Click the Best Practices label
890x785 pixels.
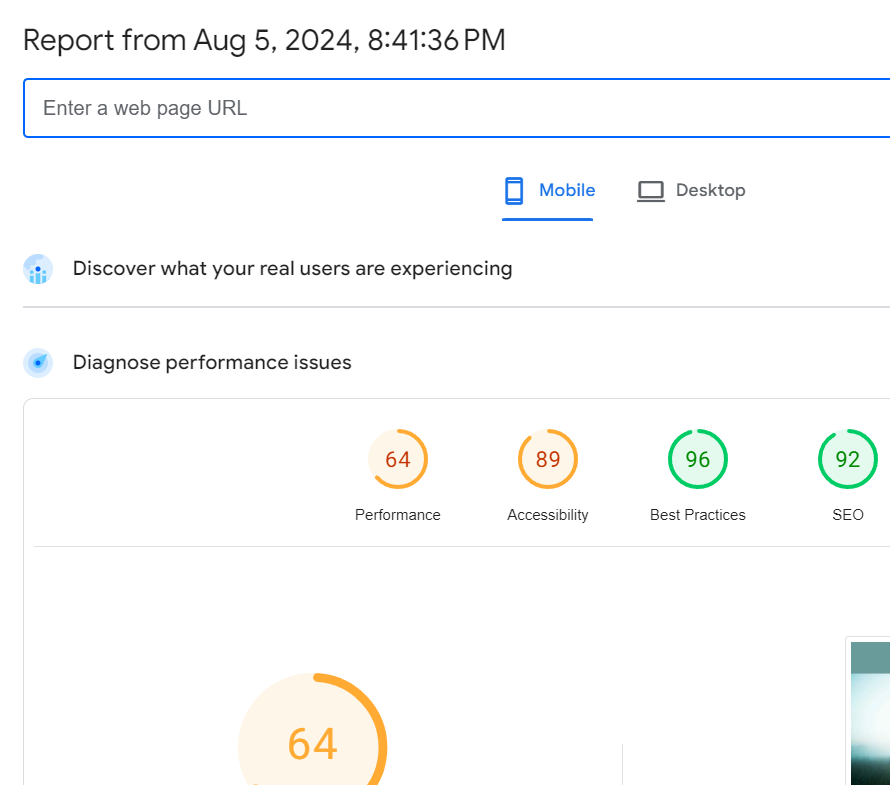click(698, 515)
